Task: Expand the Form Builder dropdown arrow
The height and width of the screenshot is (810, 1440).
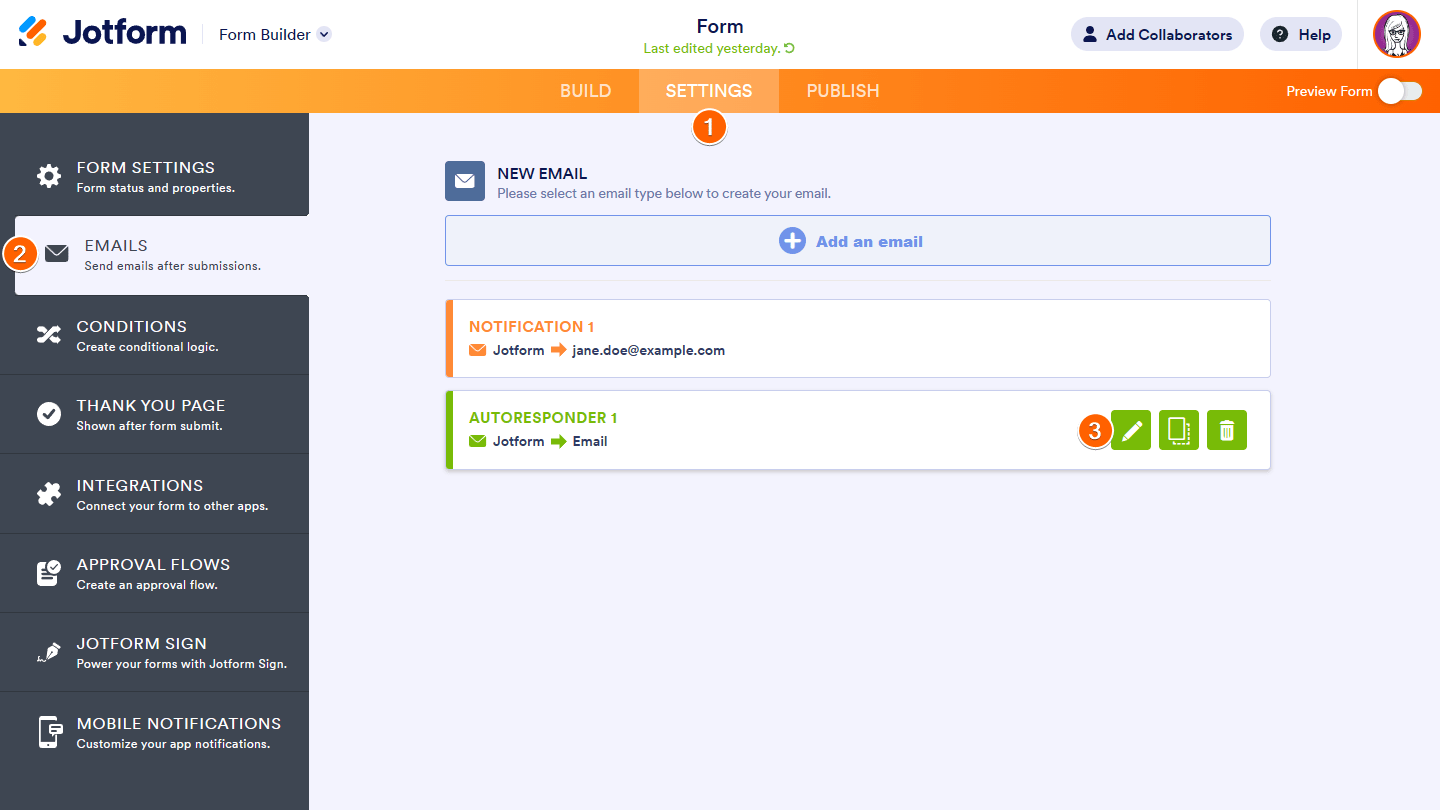Action: click(x=324, y=34)
